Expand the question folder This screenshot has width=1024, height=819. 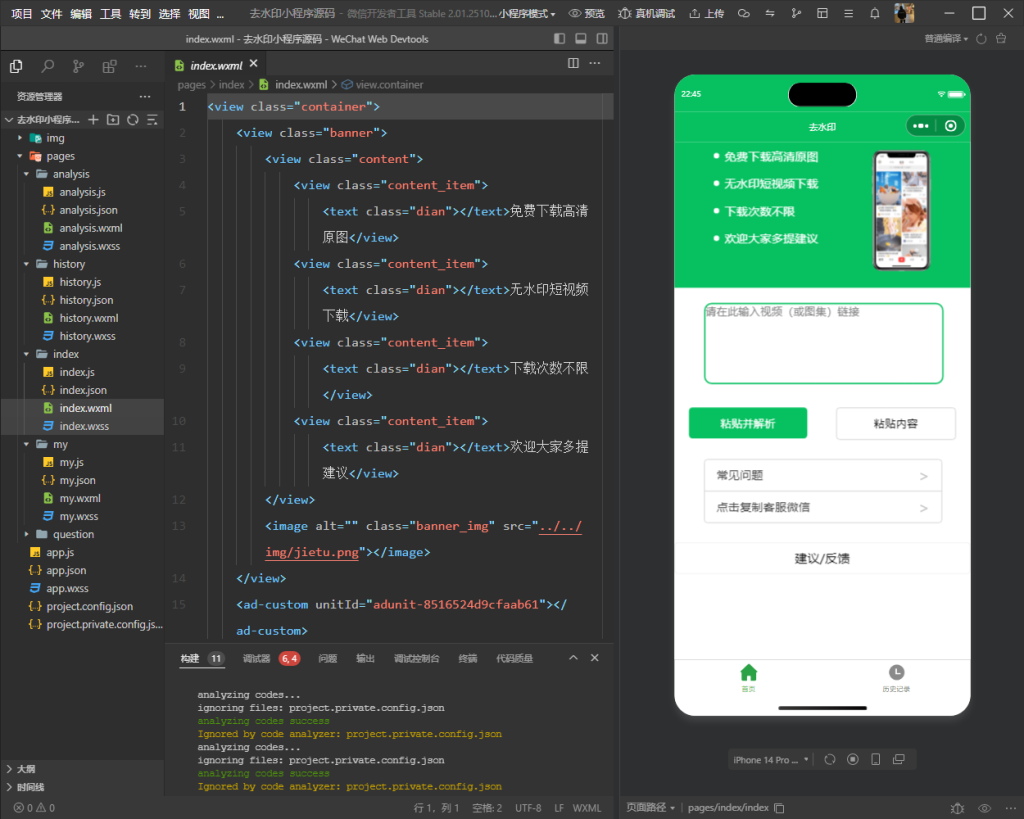[73, 534]
